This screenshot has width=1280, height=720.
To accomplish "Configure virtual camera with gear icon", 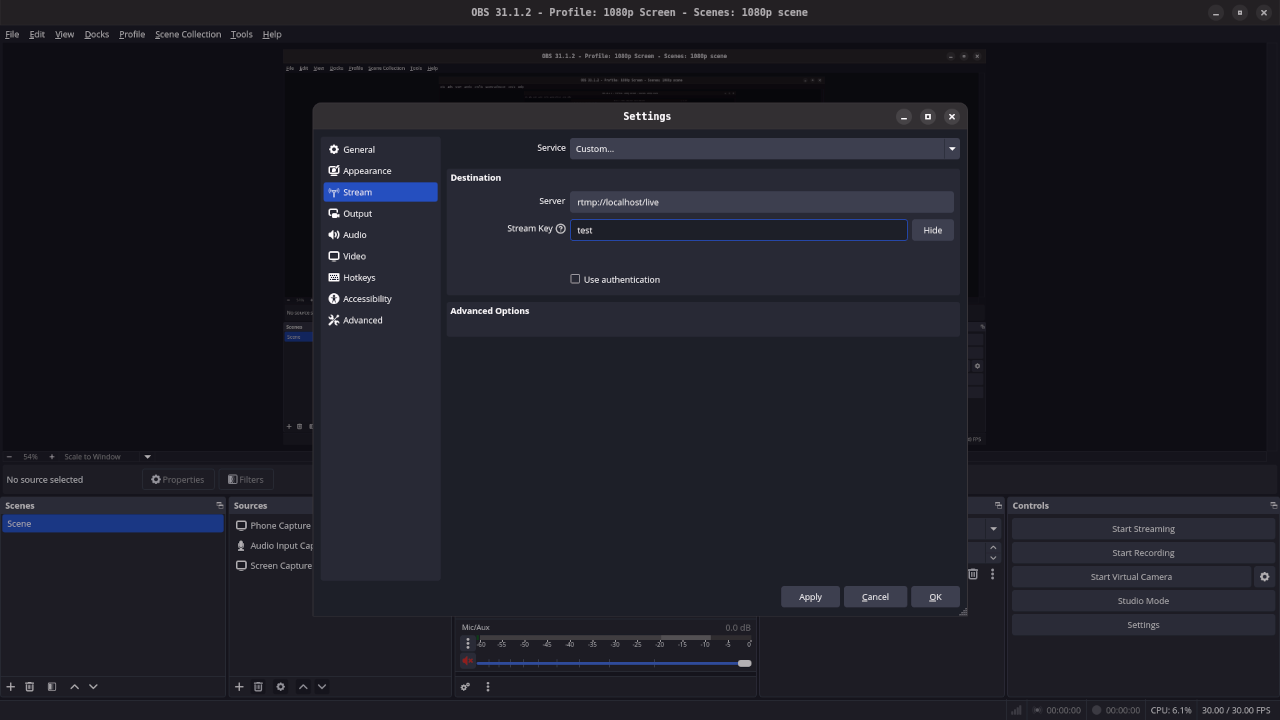I will coord(1264,577).
